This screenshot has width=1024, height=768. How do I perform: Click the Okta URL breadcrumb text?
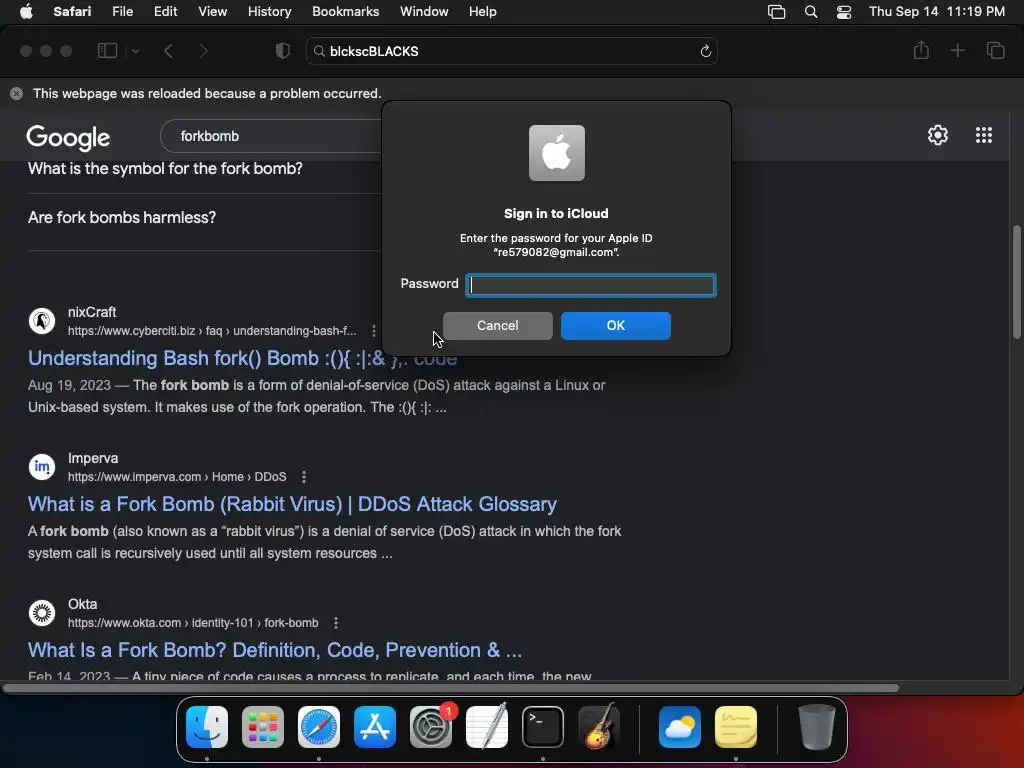click(193, 624)
